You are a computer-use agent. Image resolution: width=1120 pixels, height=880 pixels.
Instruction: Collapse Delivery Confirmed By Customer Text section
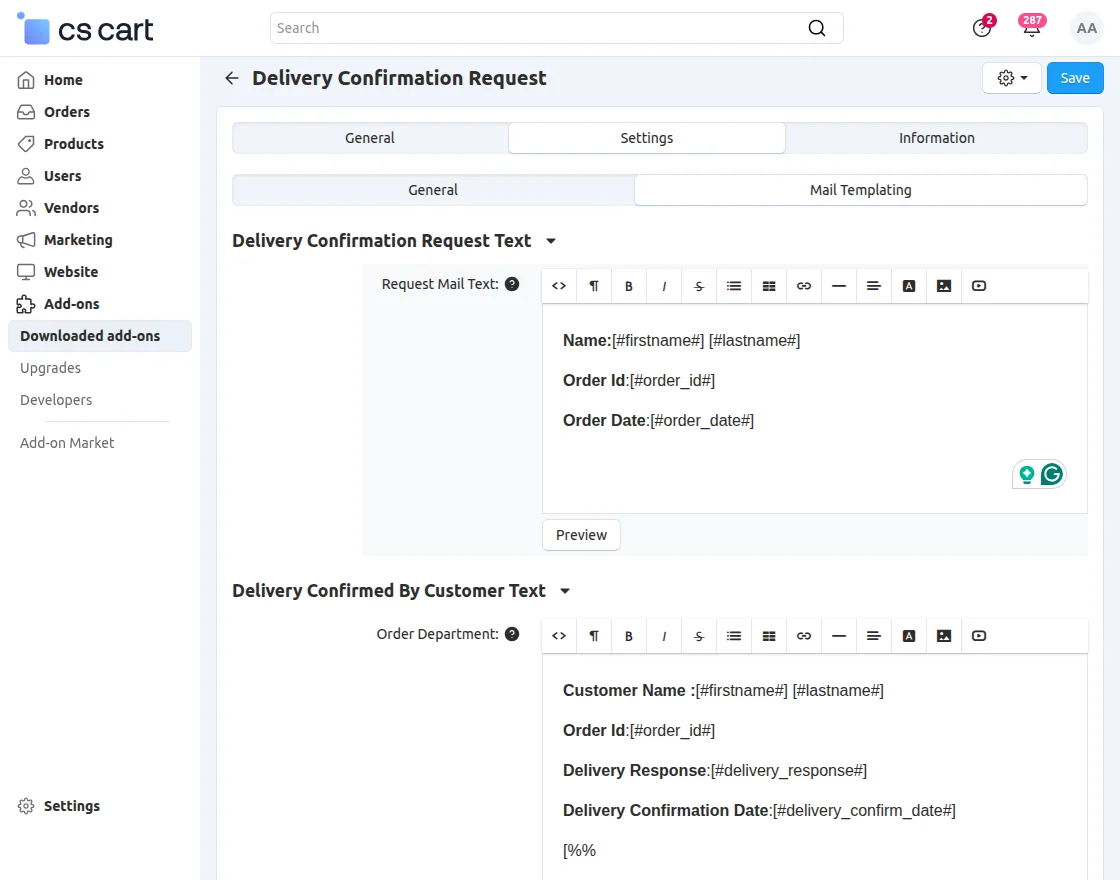565,591
